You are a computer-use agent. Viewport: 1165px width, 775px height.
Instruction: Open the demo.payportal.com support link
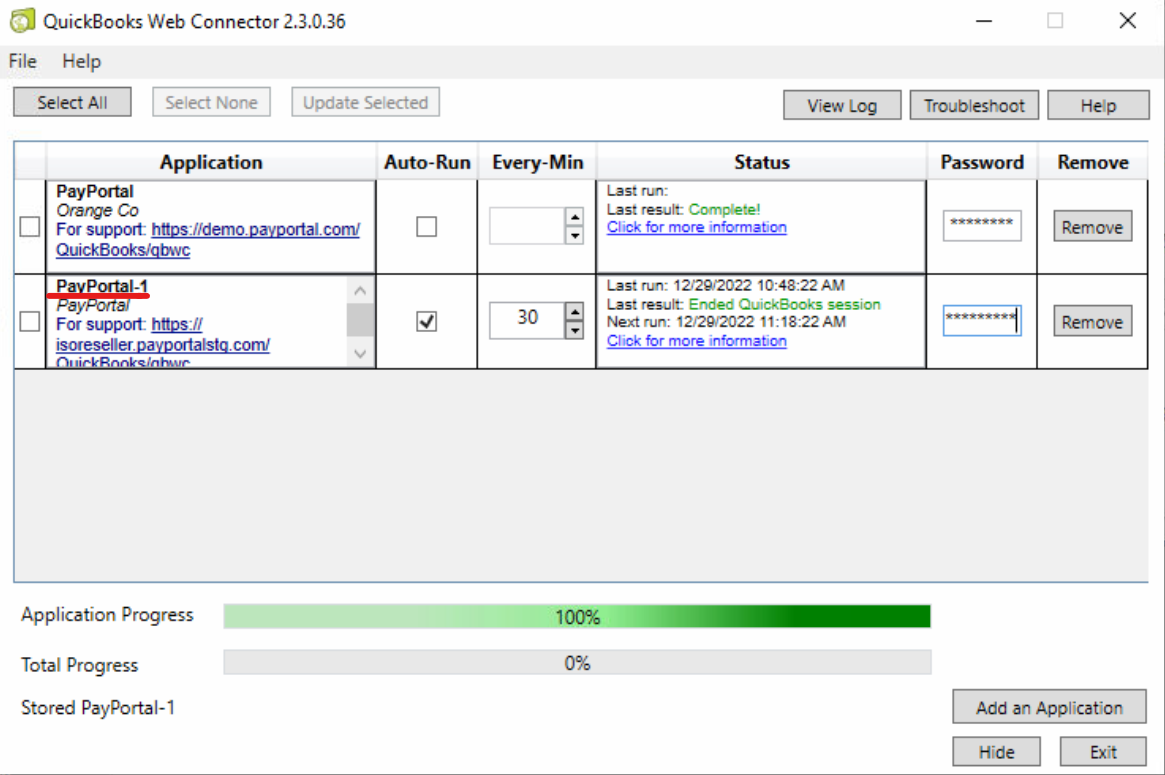255,230
